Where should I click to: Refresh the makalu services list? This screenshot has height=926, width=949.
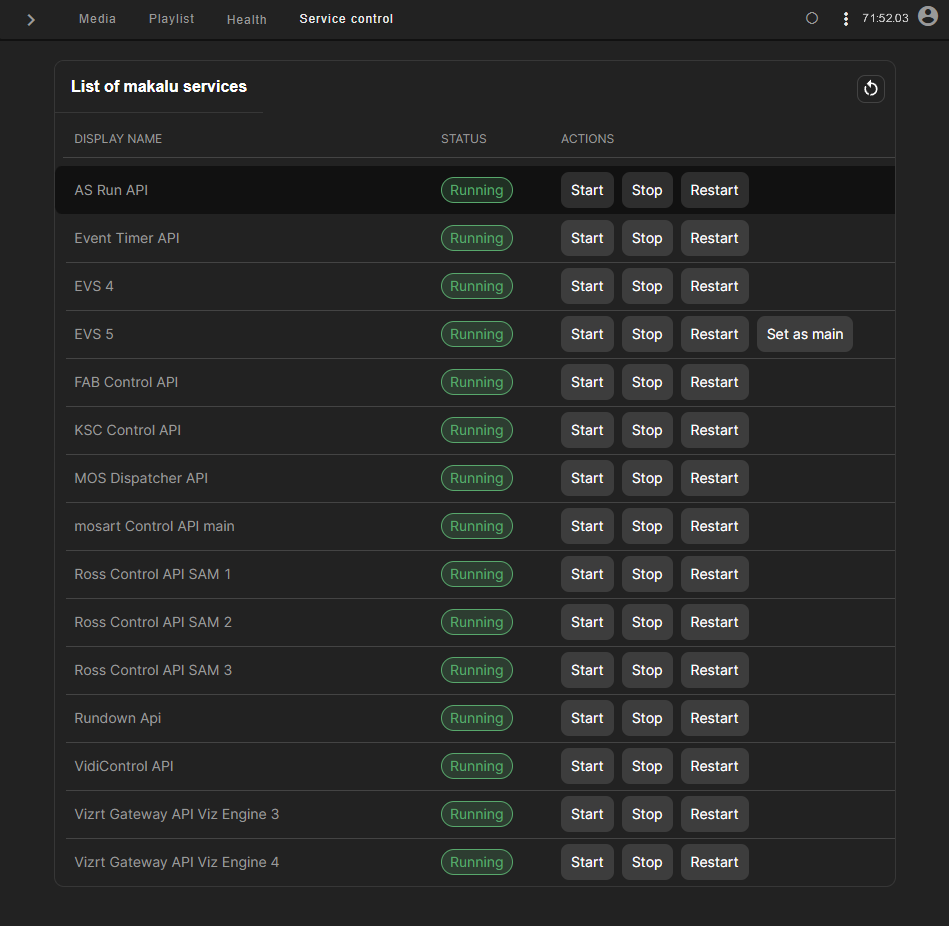[x=870, y=89]
